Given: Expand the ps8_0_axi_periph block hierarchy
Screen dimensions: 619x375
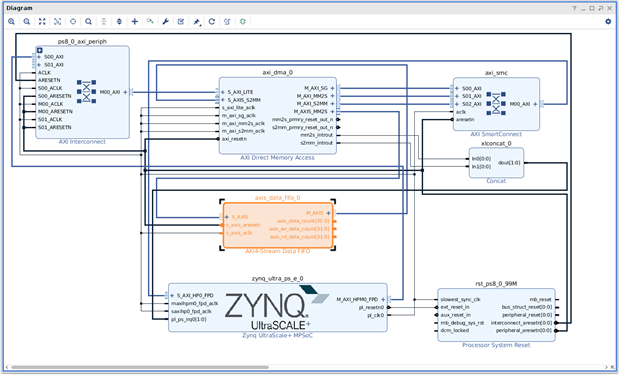Looking at the screenshot, I should point(39,50).
